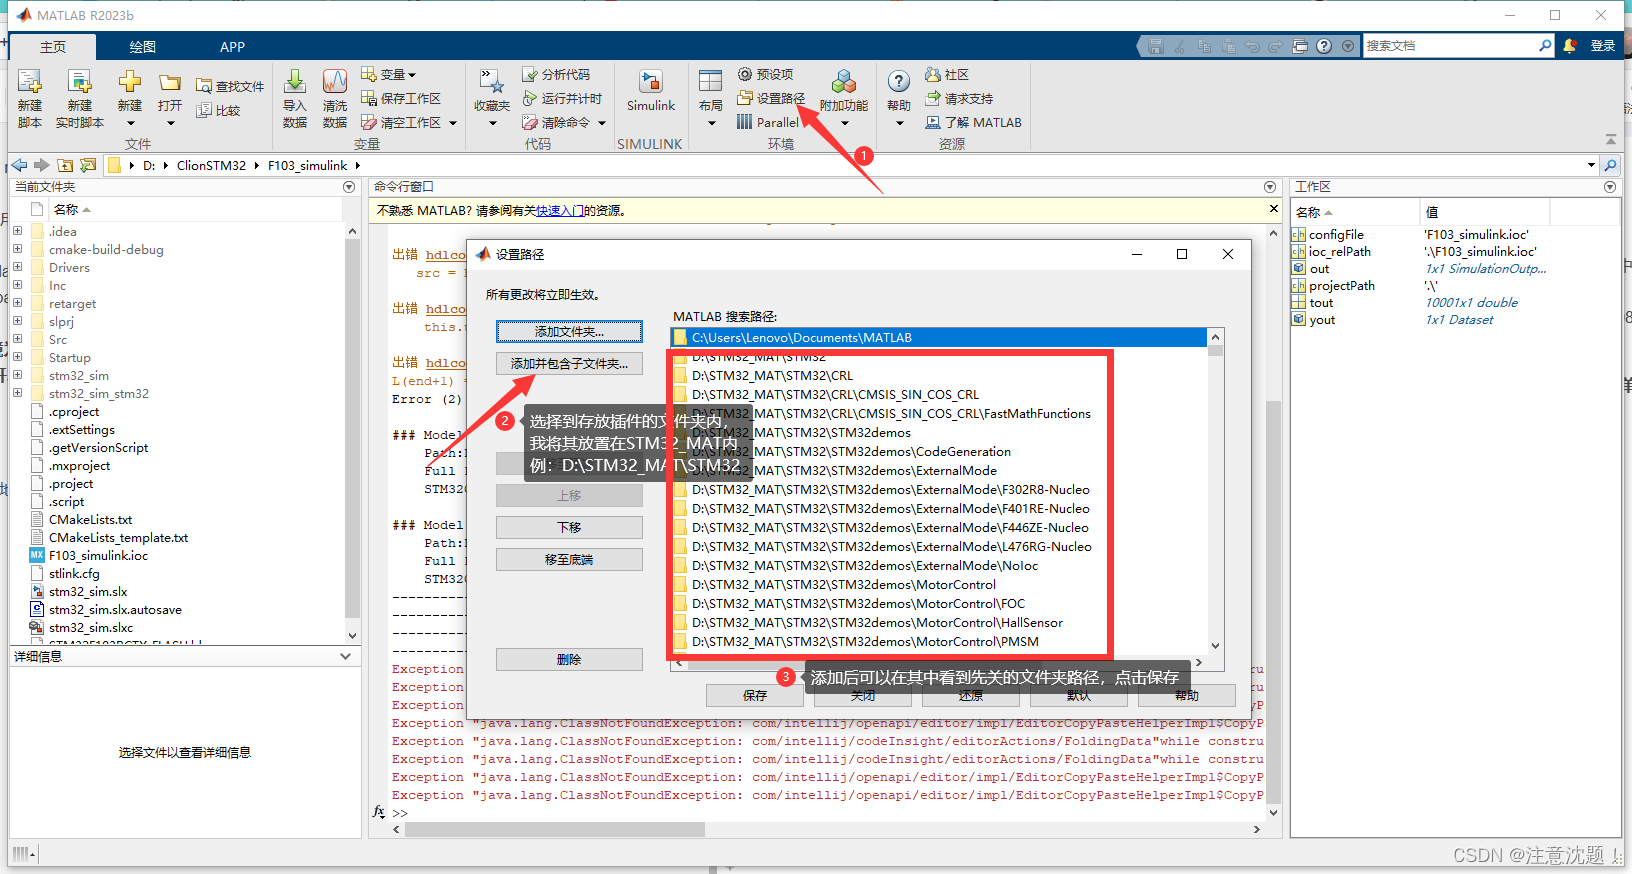The height and width of the screenshot is (874, 1632).
Task: Open Current Folder panel actions menu
Action: point(349,187)
